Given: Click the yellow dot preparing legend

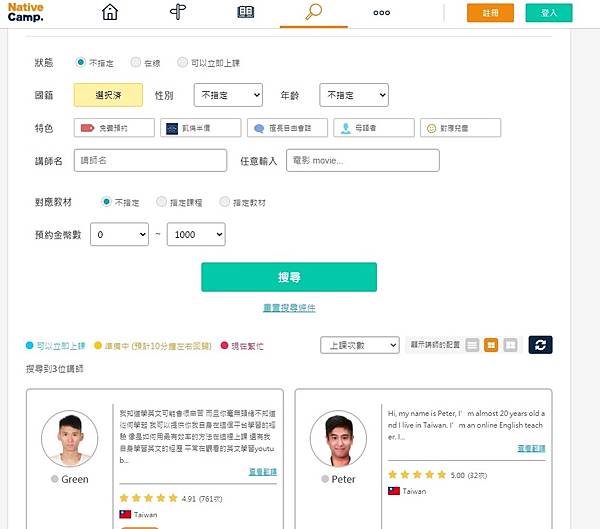Looking at the screenshot, I should click(153, 346).
